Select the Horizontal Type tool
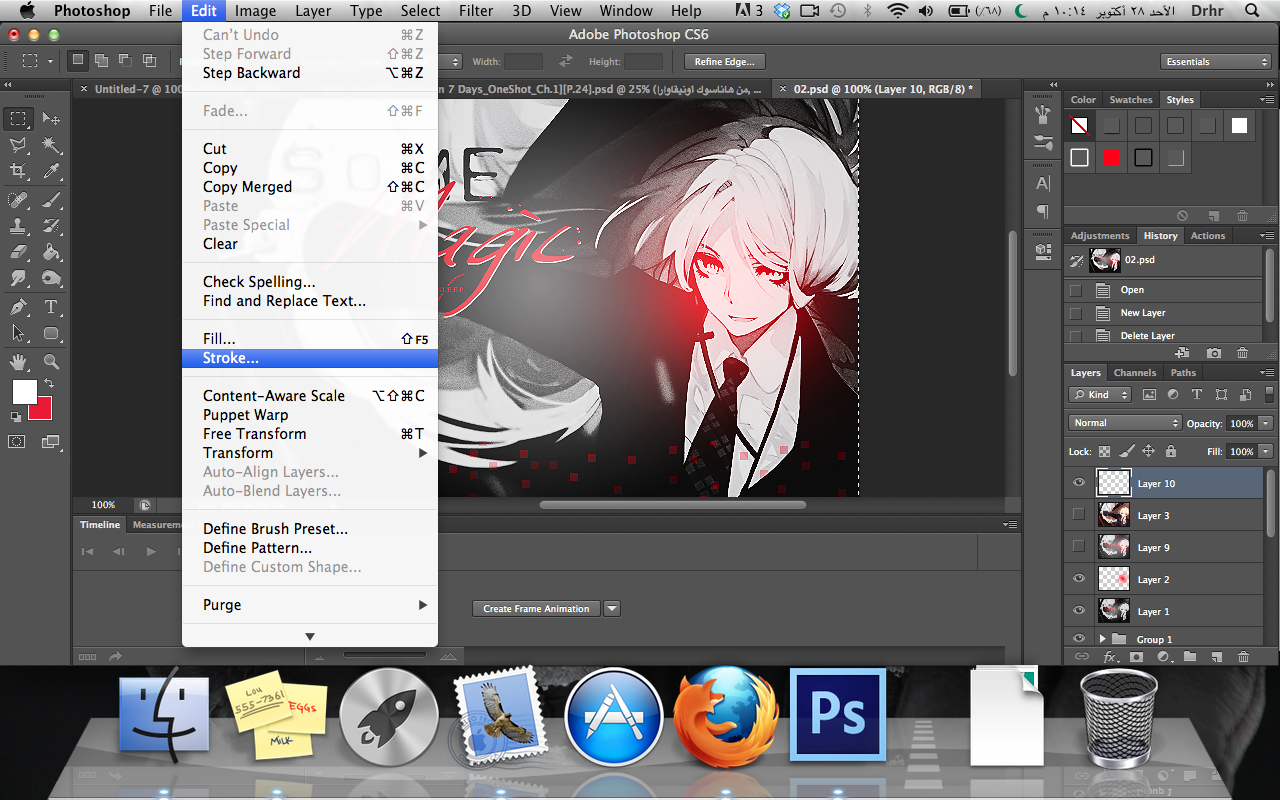Image resolution: width=1280 pixels, height=800 pixels. (x=52, y=306)
